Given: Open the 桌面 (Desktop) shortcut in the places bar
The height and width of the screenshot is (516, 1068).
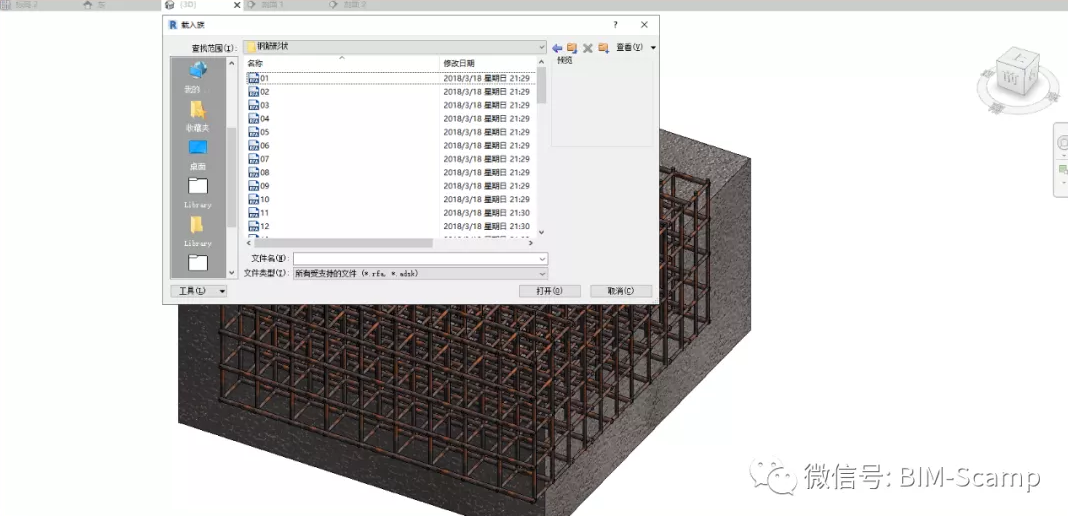Looking at the screenshot, I should tap(198, 155).
